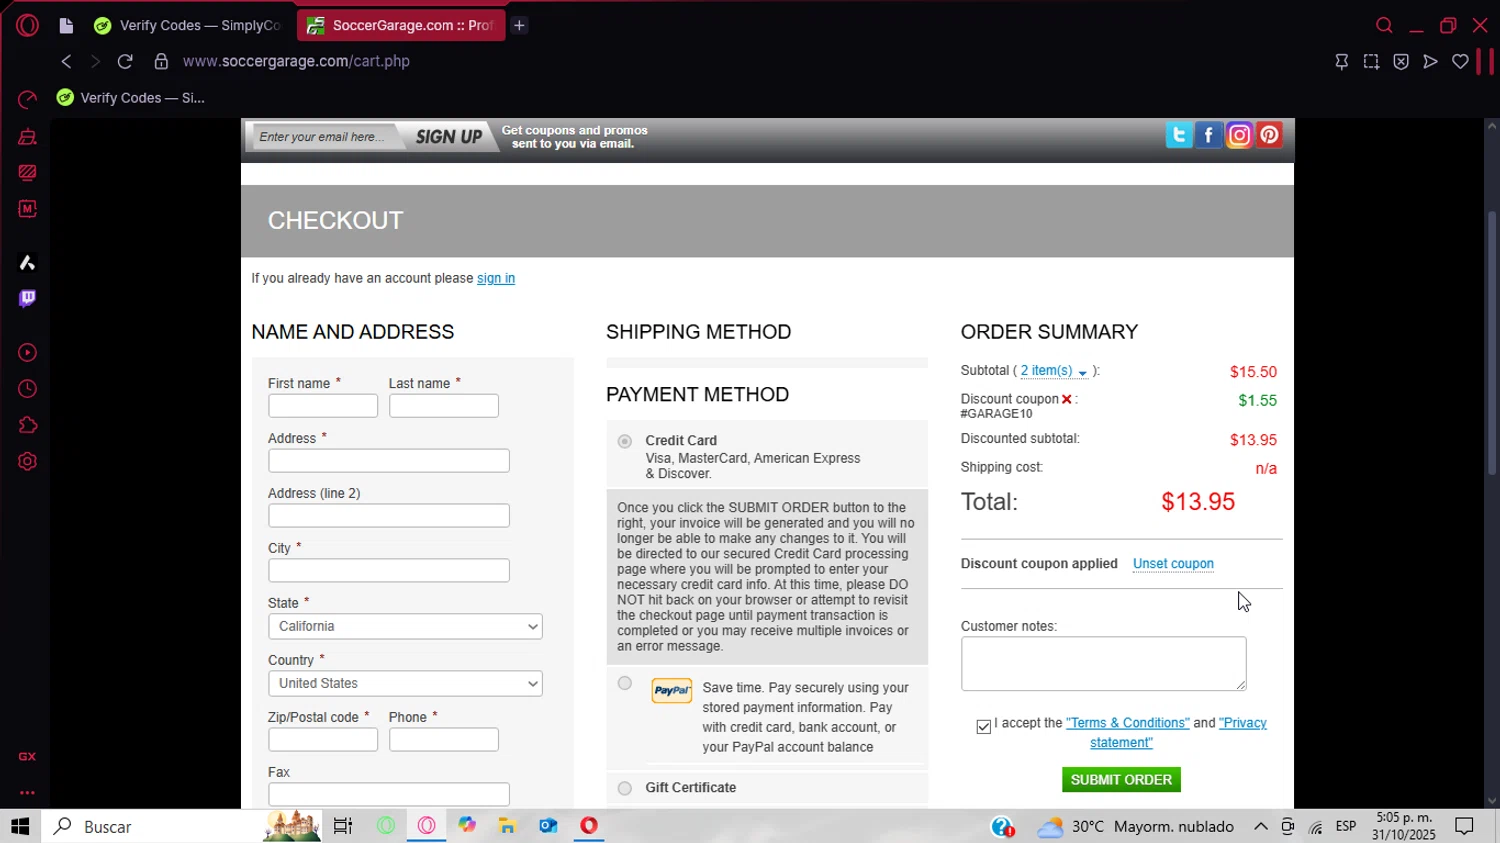The width and height of the screenshot is (1500, 843).
Task: View site security lock info
Action: click(x=161, y=61)
